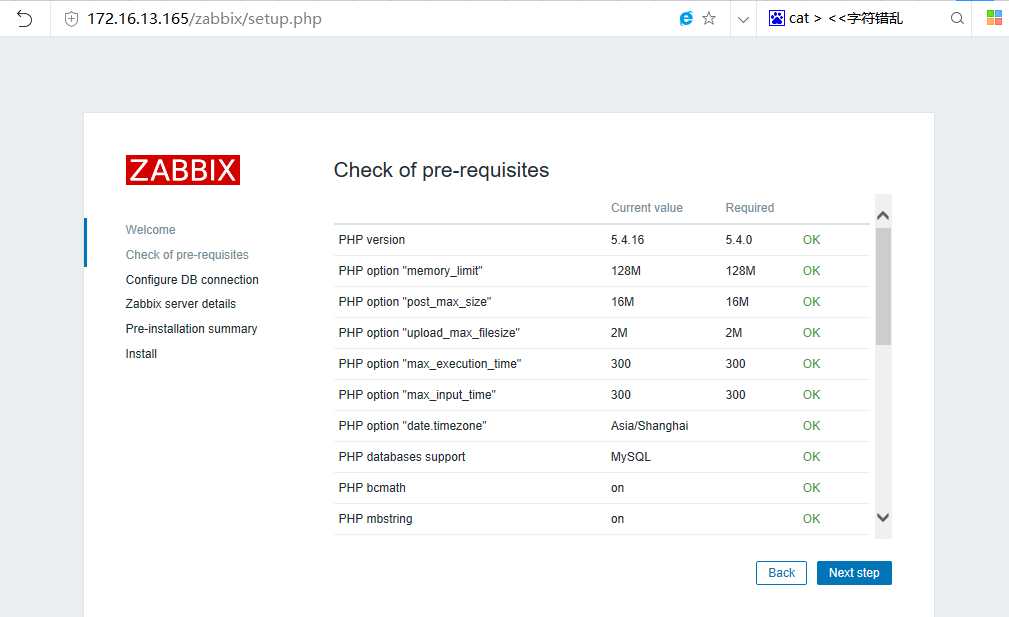1009x617 pixels.
Task: Click the Back button
Action: point(781,573)
